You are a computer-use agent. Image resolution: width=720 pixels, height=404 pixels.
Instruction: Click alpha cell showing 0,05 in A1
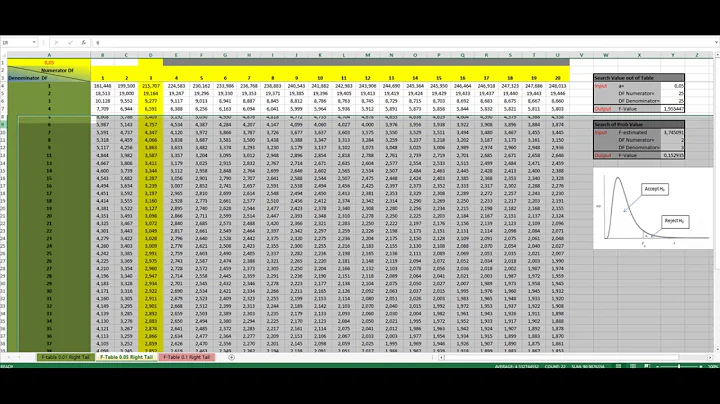point(49,62)
